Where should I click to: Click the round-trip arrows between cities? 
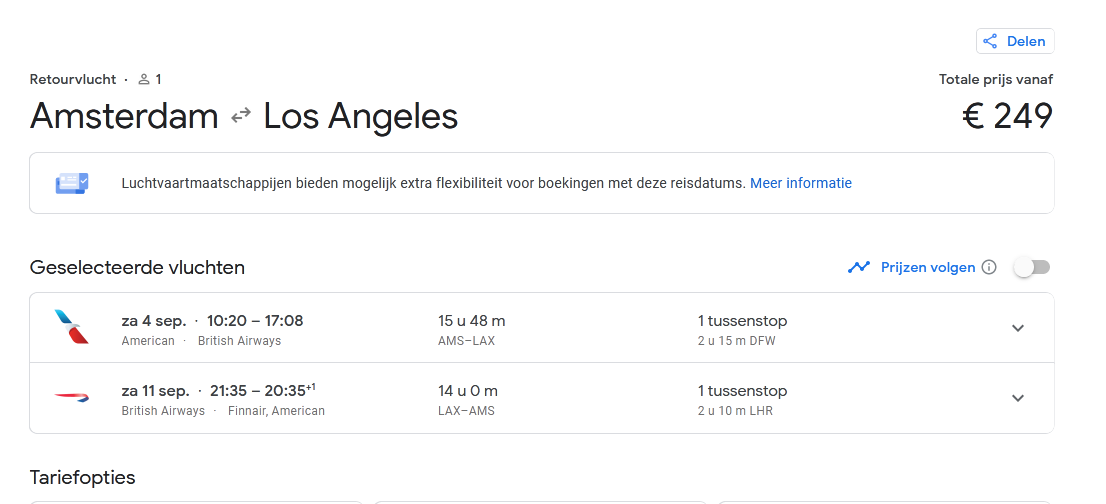241,116
